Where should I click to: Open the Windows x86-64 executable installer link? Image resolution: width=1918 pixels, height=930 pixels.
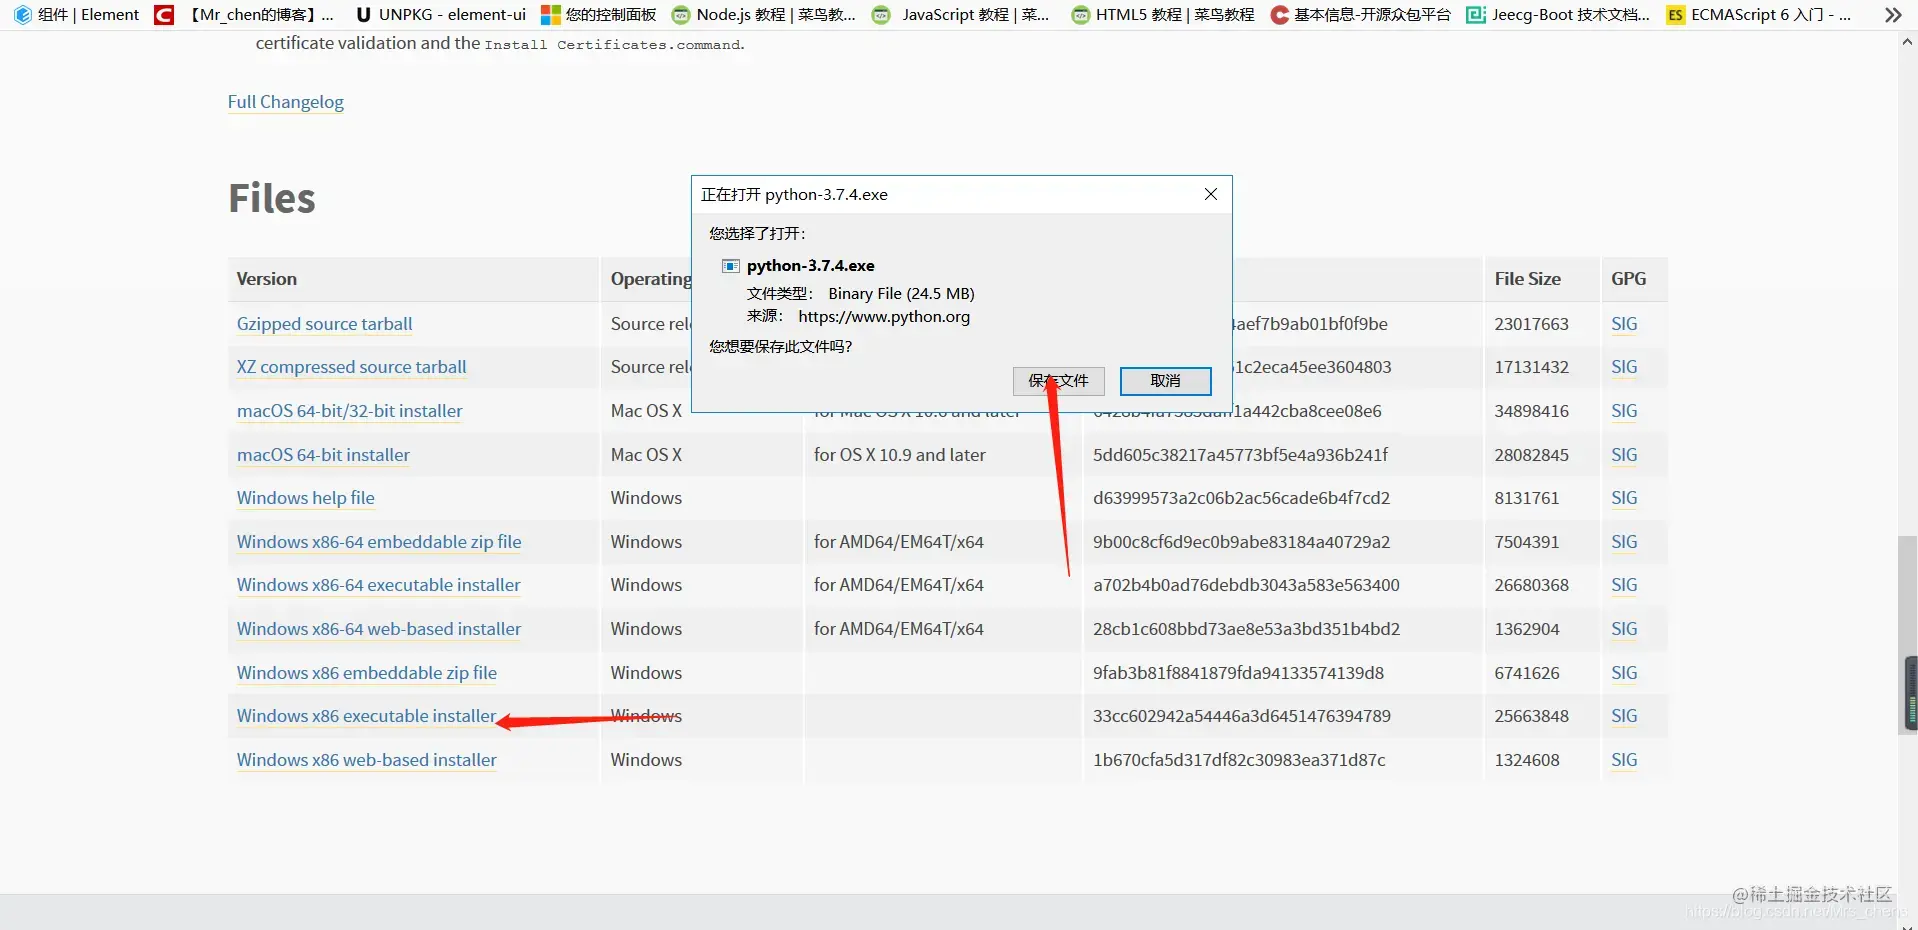pos(378,585)
